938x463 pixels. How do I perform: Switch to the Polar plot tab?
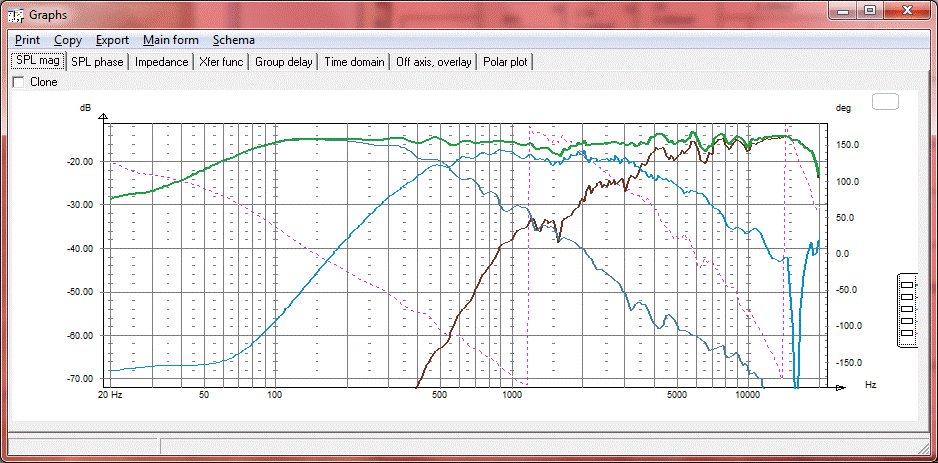(505, 62)
